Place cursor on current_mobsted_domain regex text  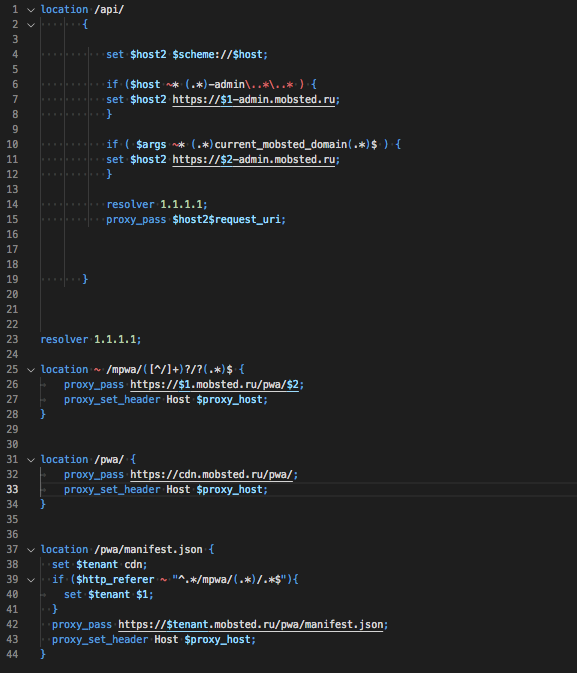280,144
